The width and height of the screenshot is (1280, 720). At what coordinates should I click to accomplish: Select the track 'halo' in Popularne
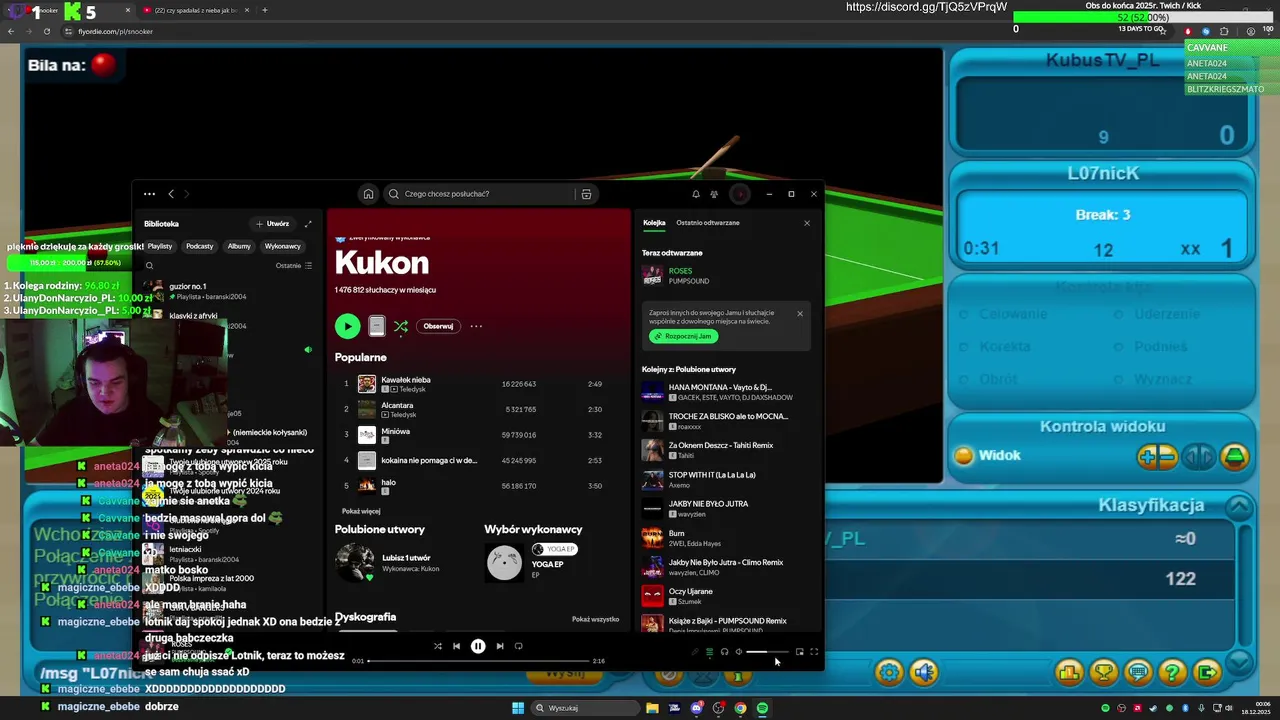point(478,486)
